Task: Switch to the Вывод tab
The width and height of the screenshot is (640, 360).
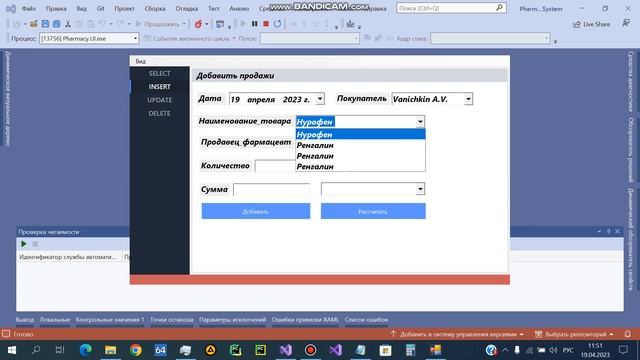Action: click(25, 320)
